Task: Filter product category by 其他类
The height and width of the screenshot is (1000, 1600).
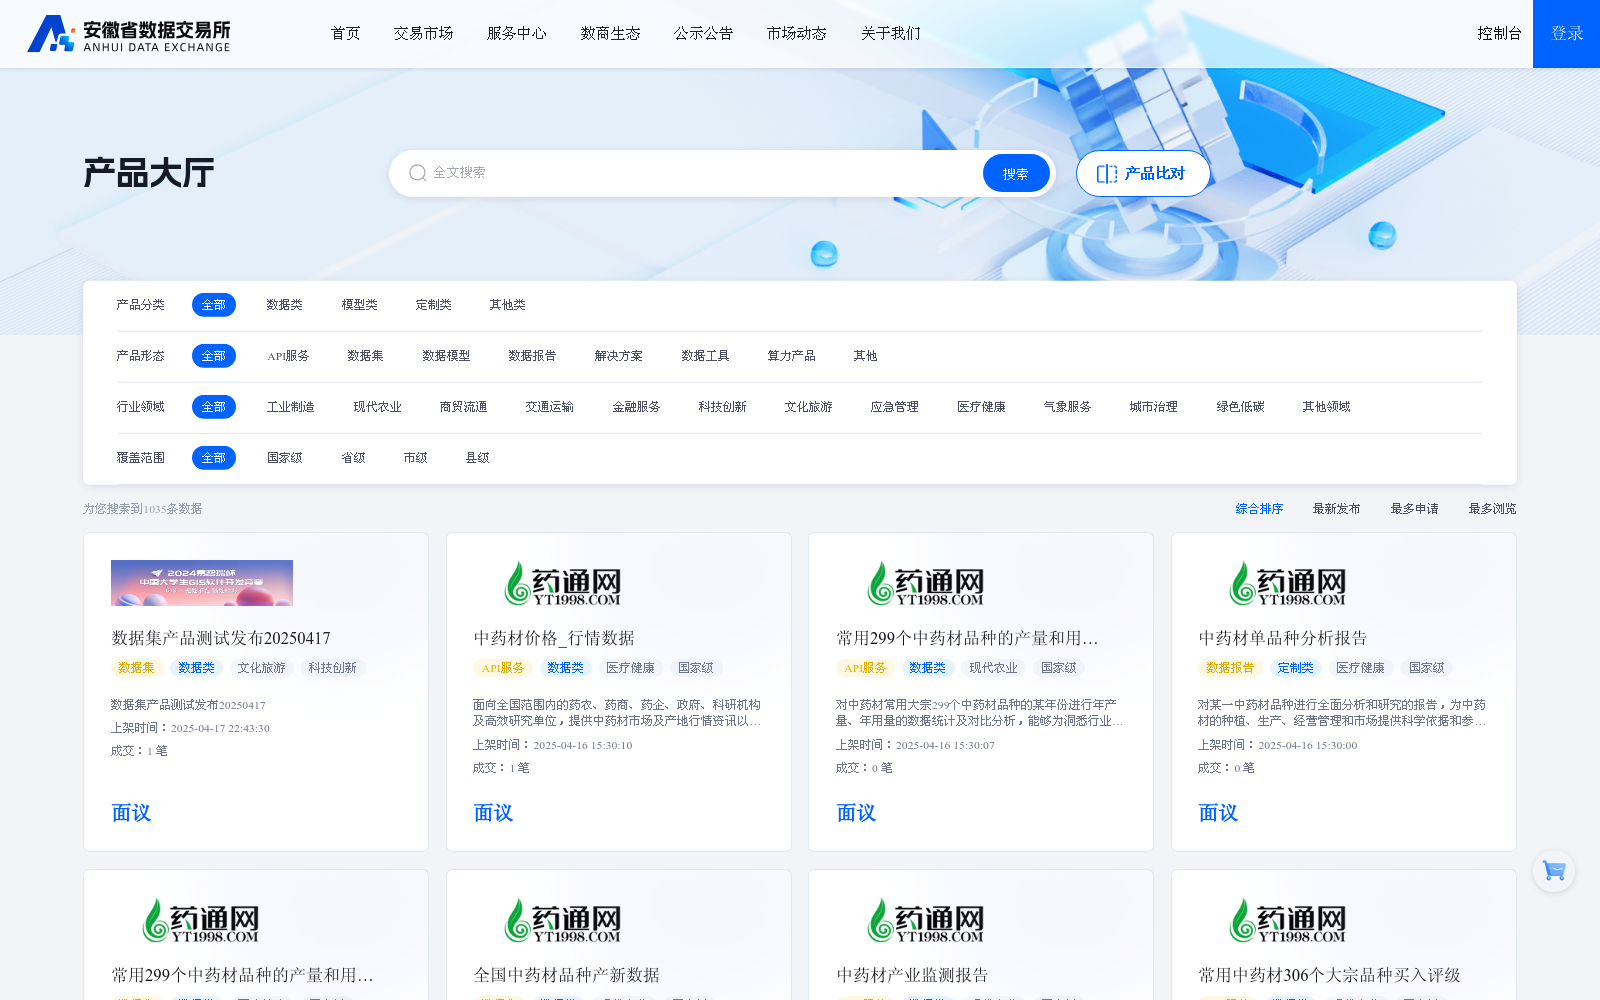Action: pos(508,305)
